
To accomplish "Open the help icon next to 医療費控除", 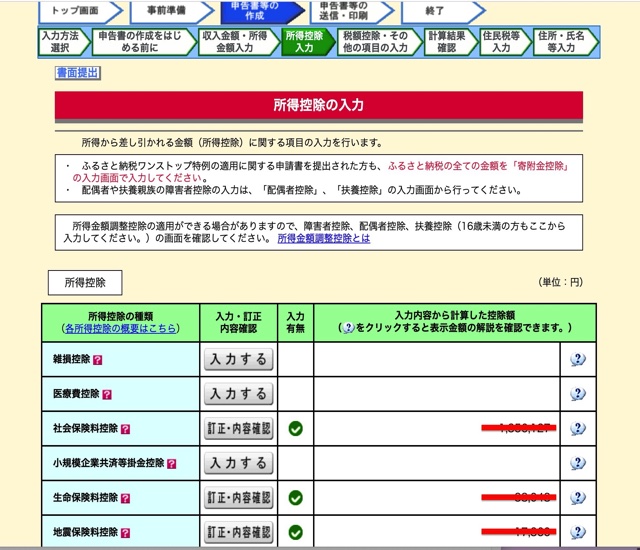I will coord(106,394).
